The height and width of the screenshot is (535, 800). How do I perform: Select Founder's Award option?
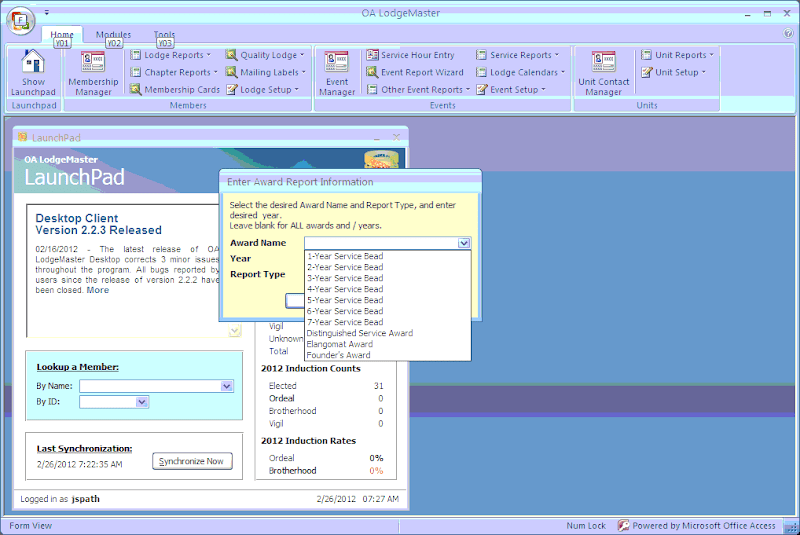(388, 355)
